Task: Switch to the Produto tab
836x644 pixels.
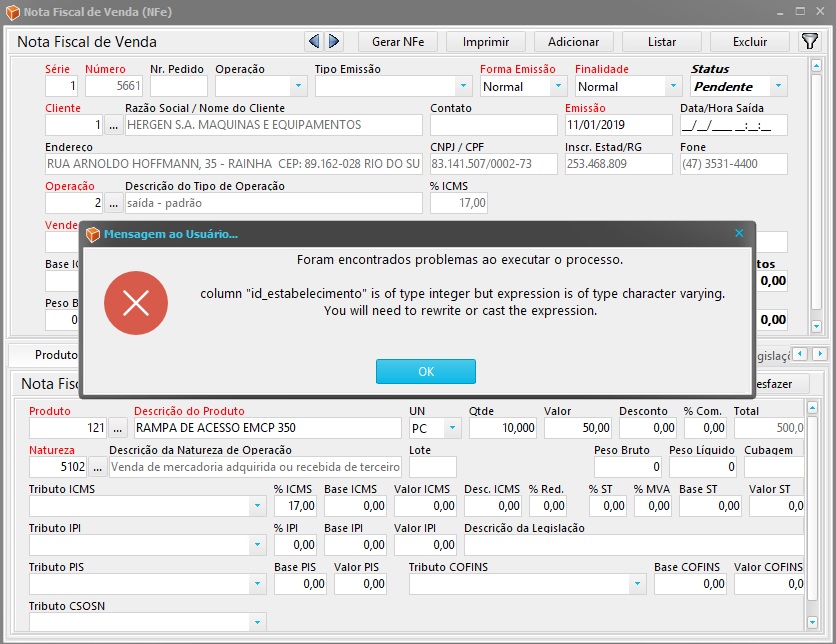Action: pyautogui.click(x=56, y=355)
